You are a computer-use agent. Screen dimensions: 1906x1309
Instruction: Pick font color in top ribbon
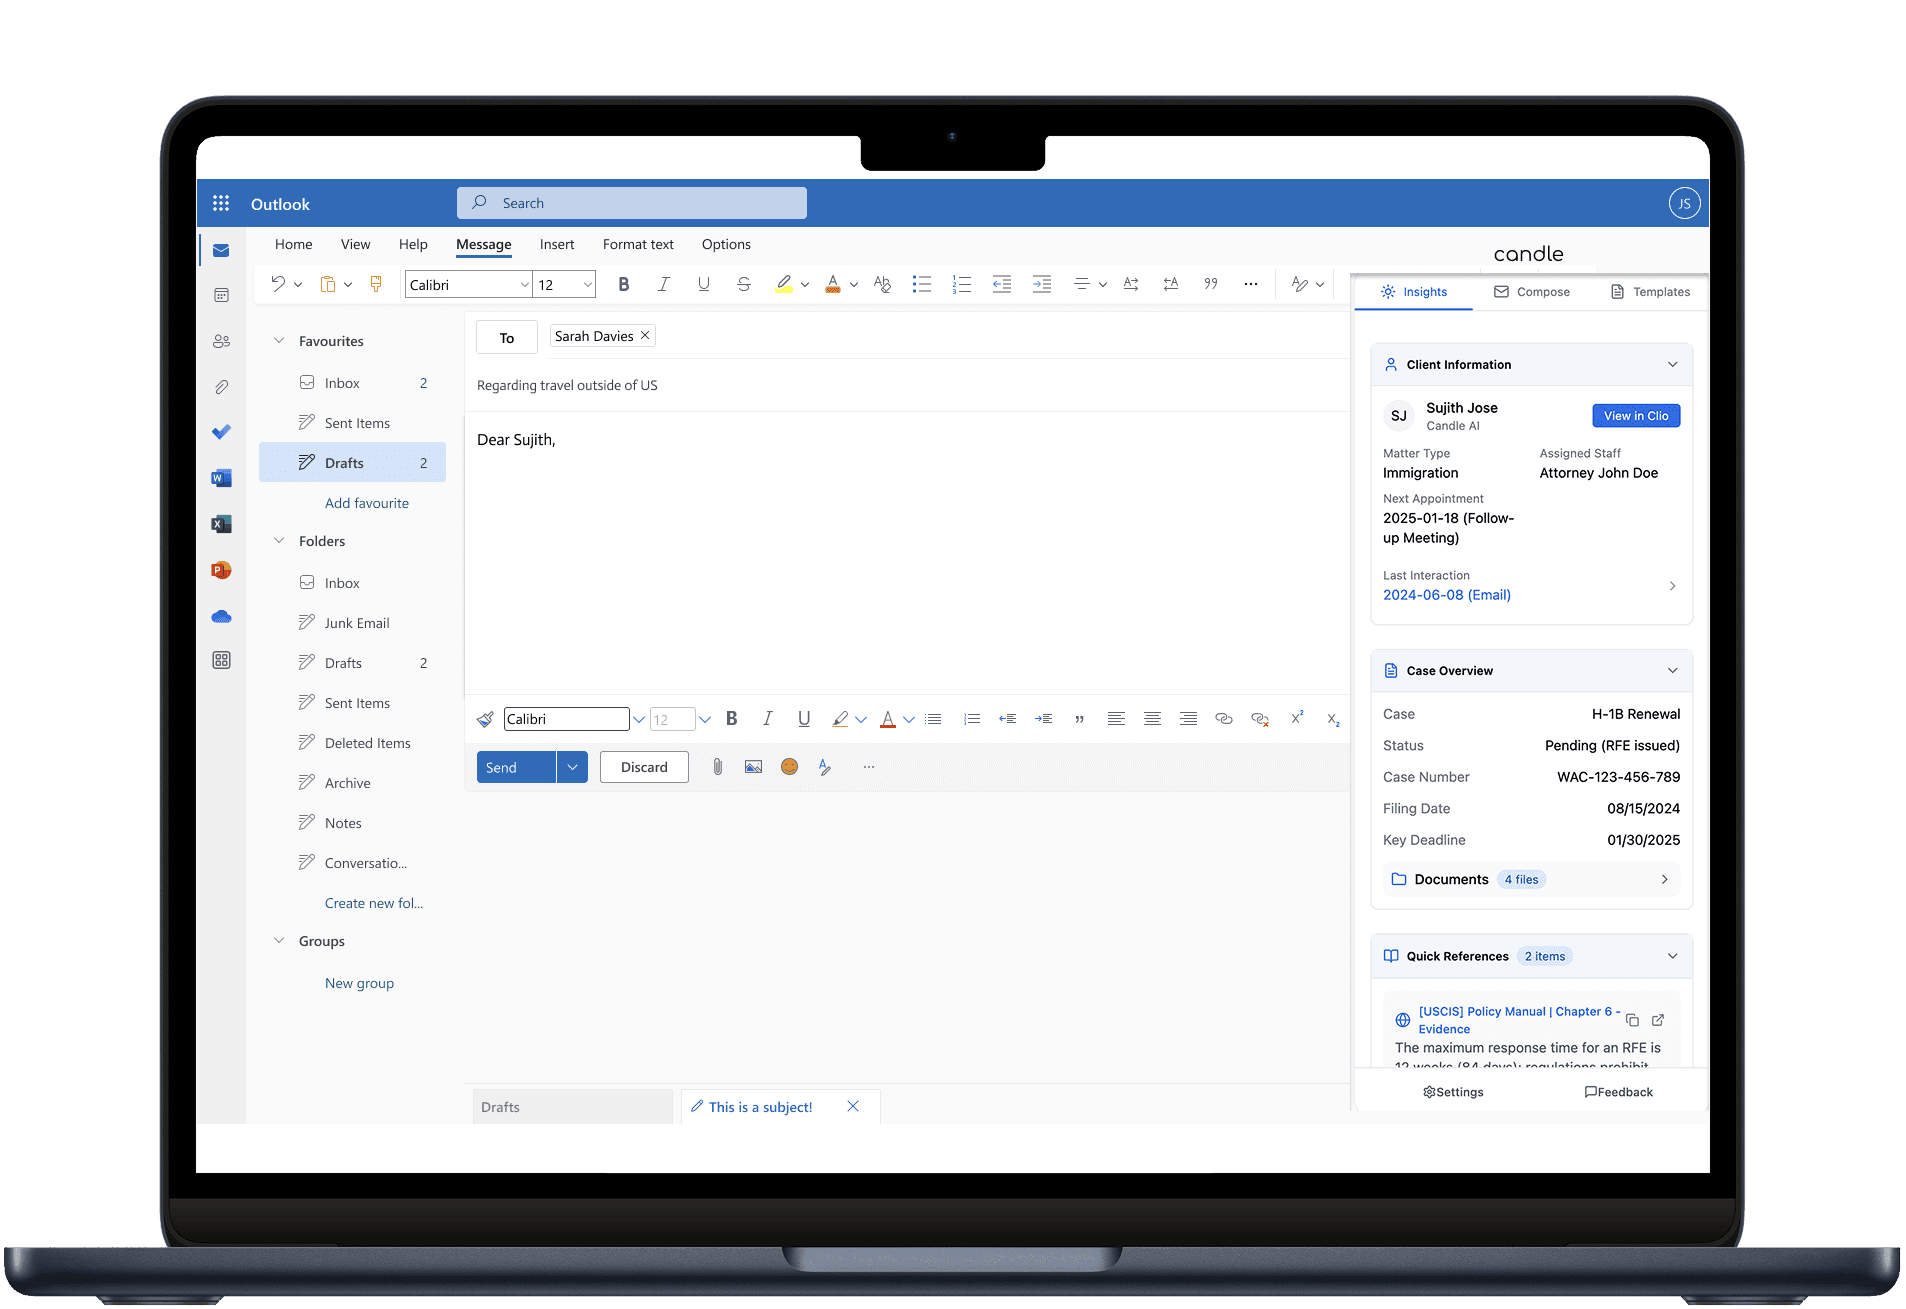(832, 284)
